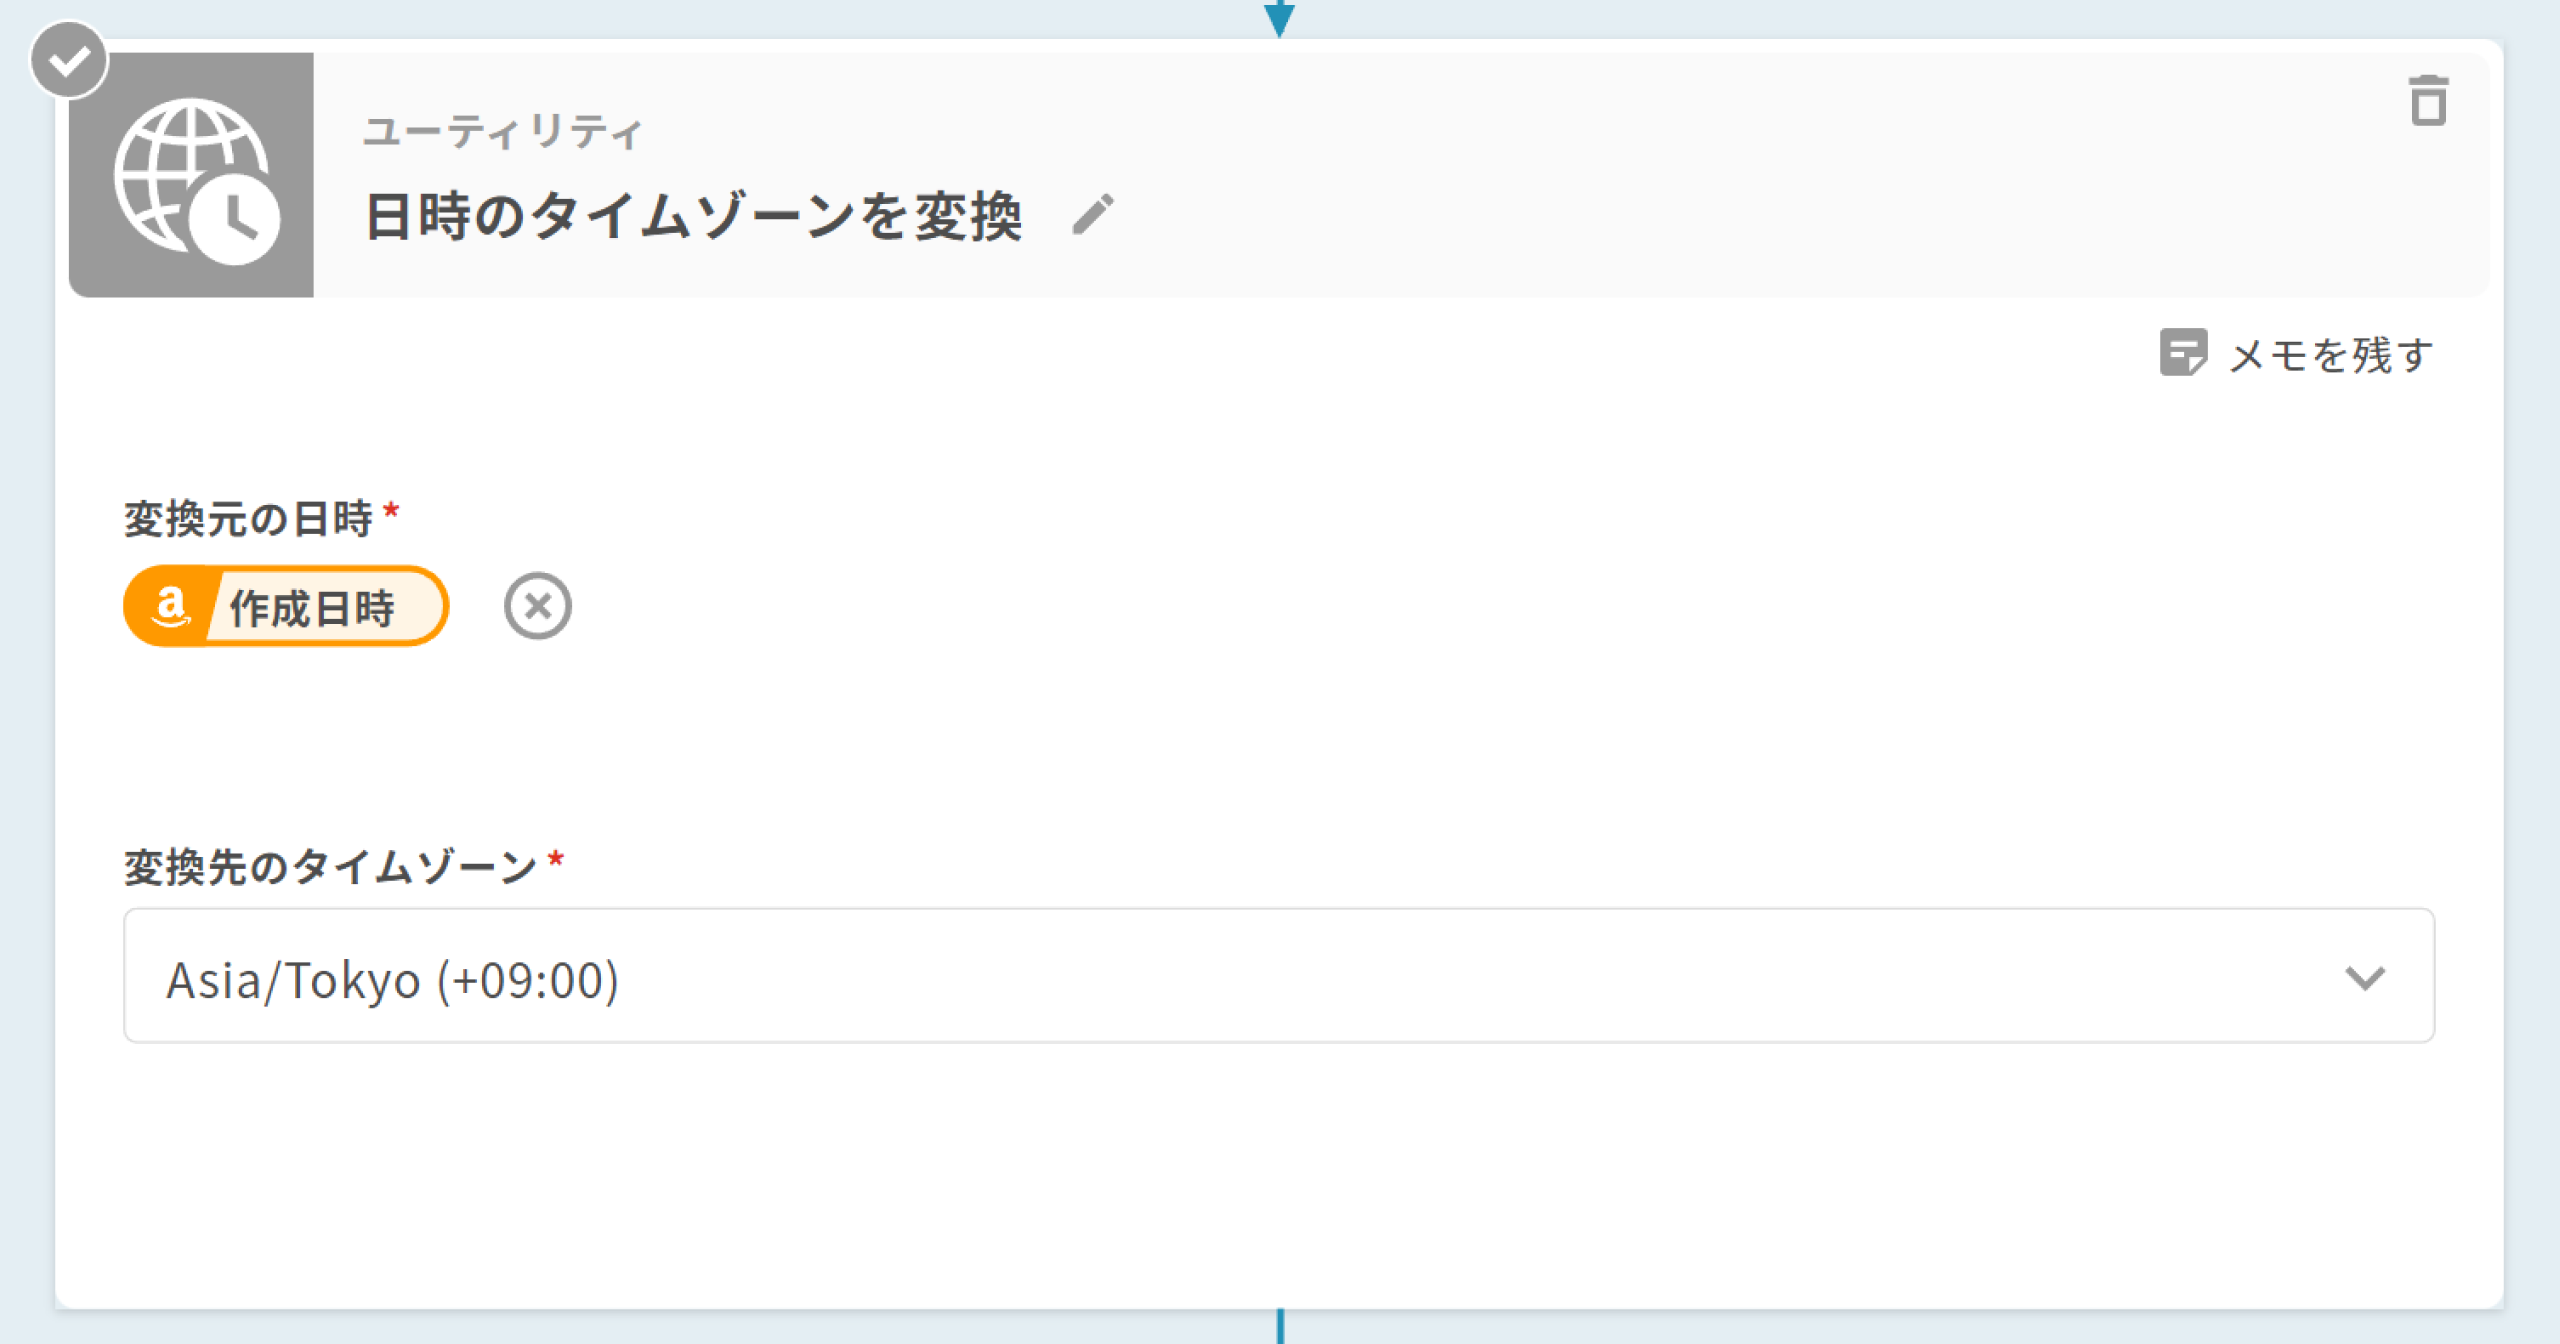Expand the timezone dropdown chevron
This screenshot has height=1344, width=2560.
click(x=2365, y=977)
